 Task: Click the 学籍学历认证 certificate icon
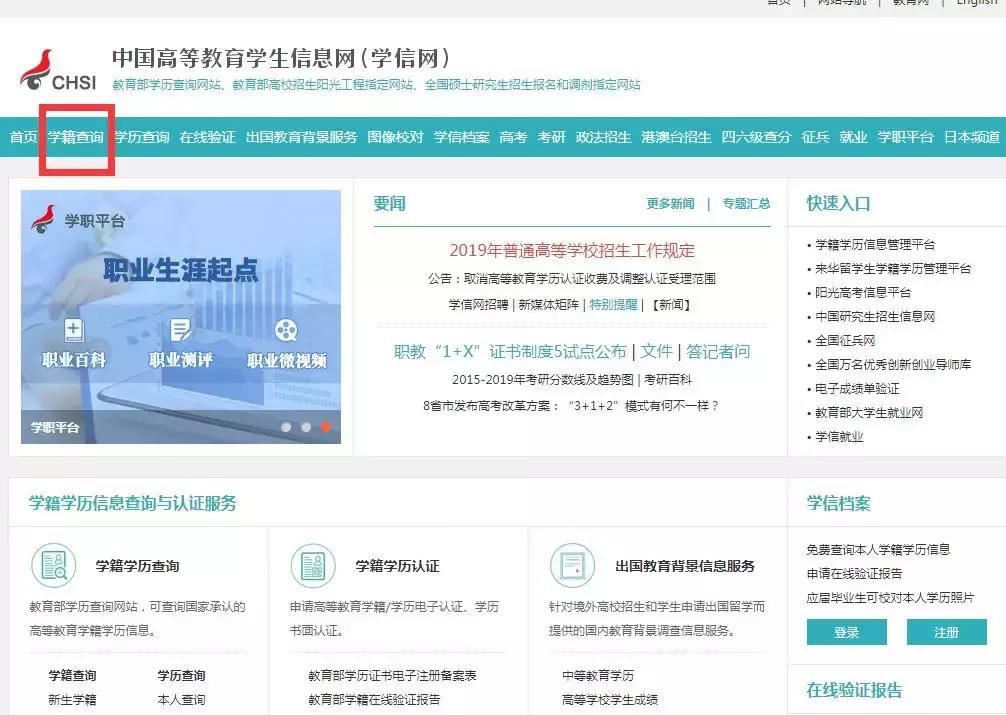pos(312,565)
